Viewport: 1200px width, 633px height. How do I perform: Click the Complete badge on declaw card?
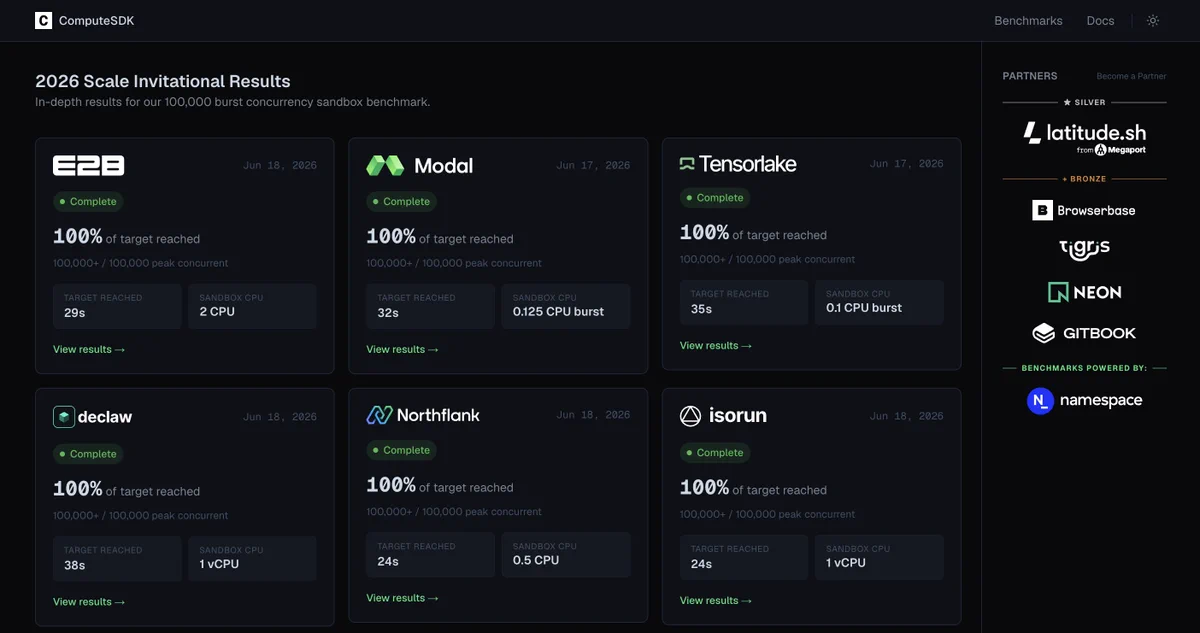pos(88,454)
